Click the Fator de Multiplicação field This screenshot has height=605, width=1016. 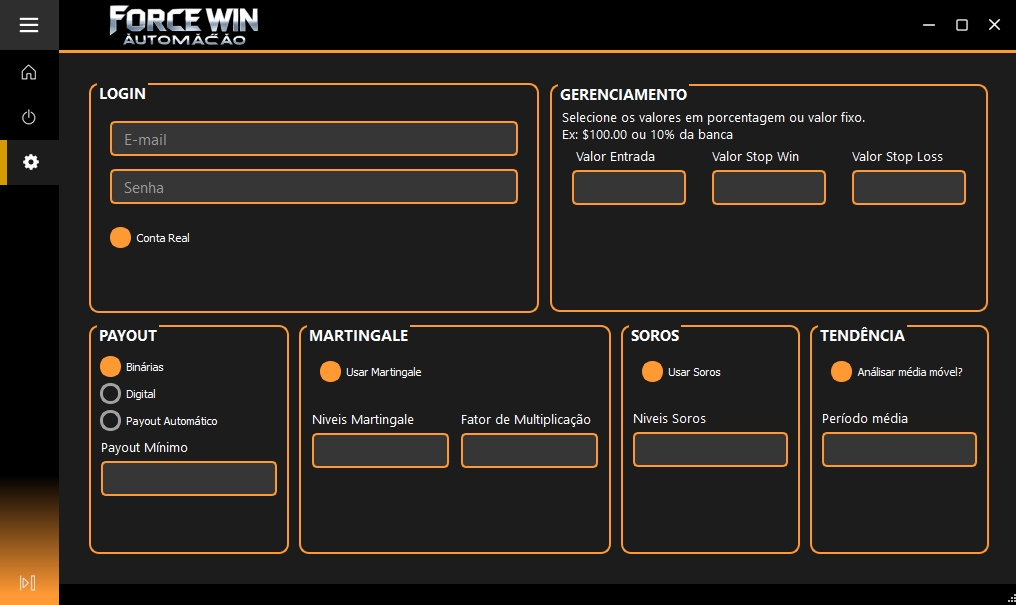tap(528, 451)
